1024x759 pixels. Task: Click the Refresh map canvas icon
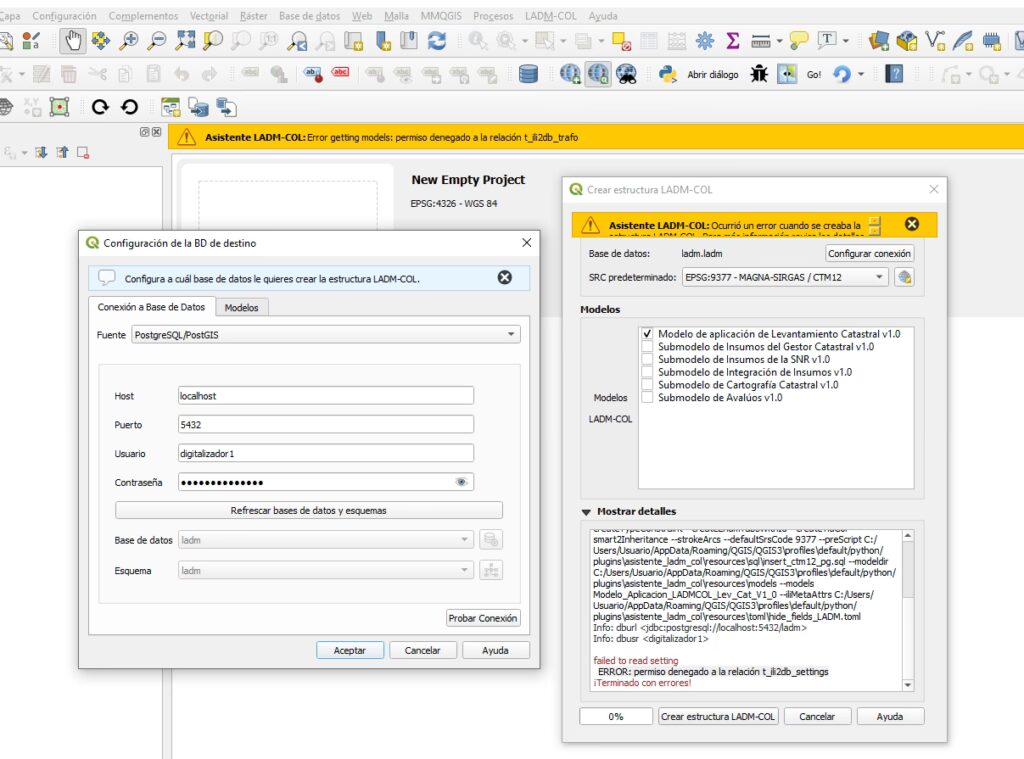(x=437, y=41)
